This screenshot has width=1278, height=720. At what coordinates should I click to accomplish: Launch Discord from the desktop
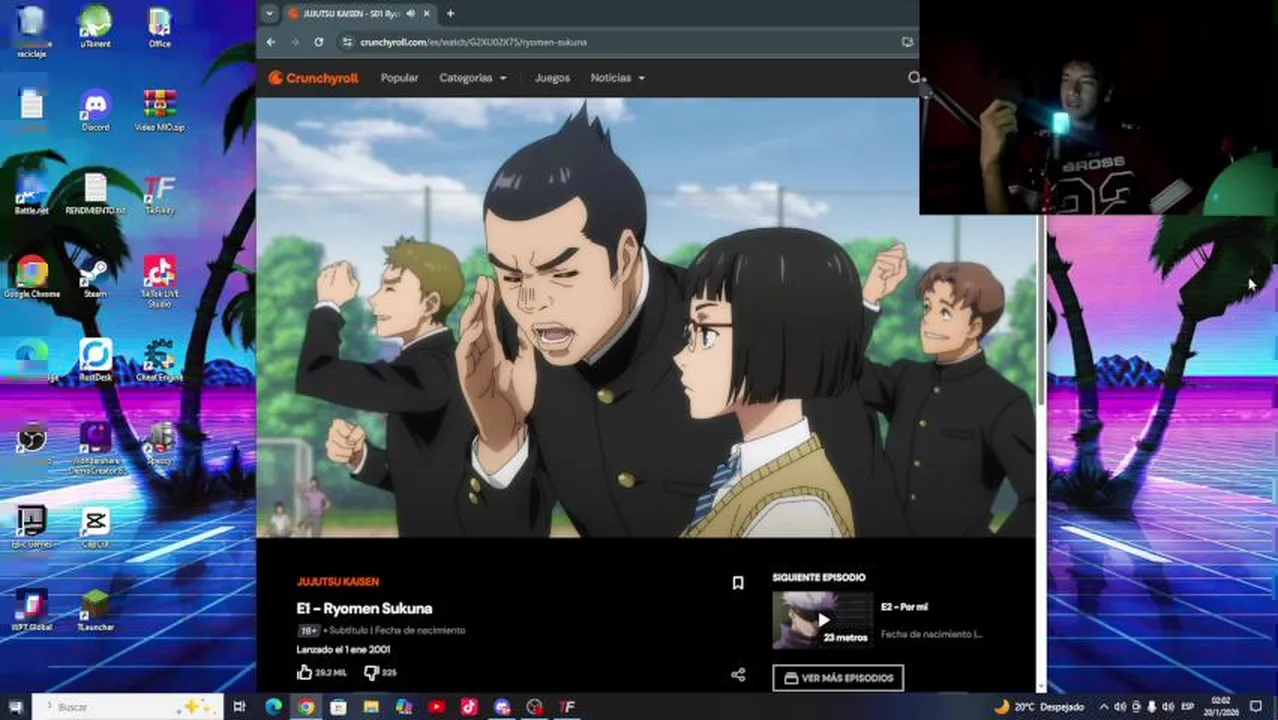point(96,110)
